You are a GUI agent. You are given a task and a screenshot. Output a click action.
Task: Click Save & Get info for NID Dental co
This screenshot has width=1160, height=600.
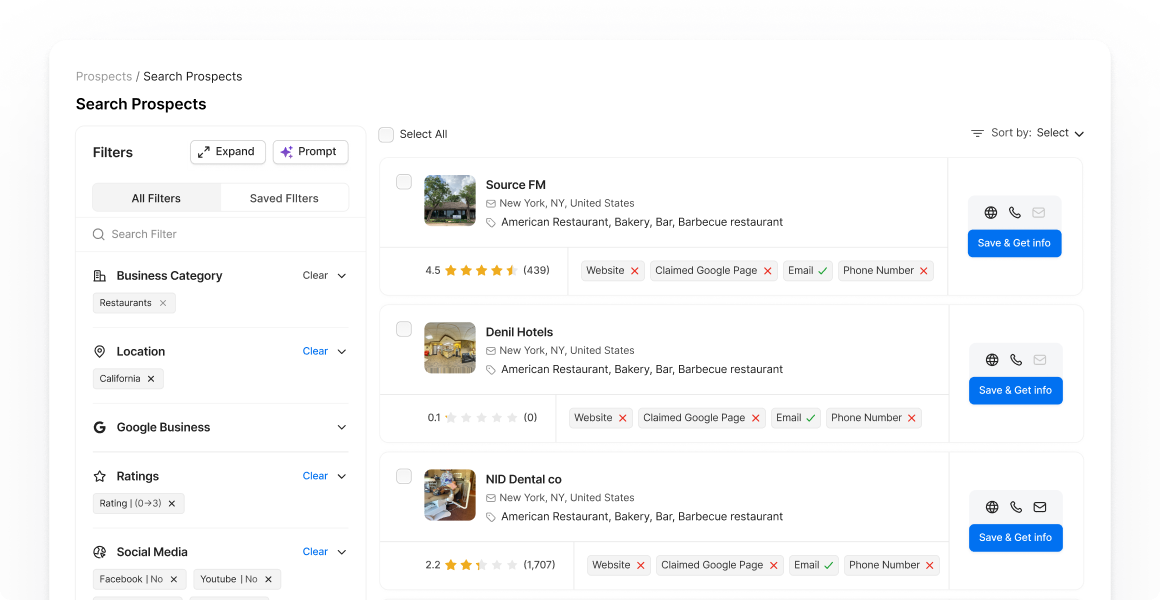(x=1016, y=538)
